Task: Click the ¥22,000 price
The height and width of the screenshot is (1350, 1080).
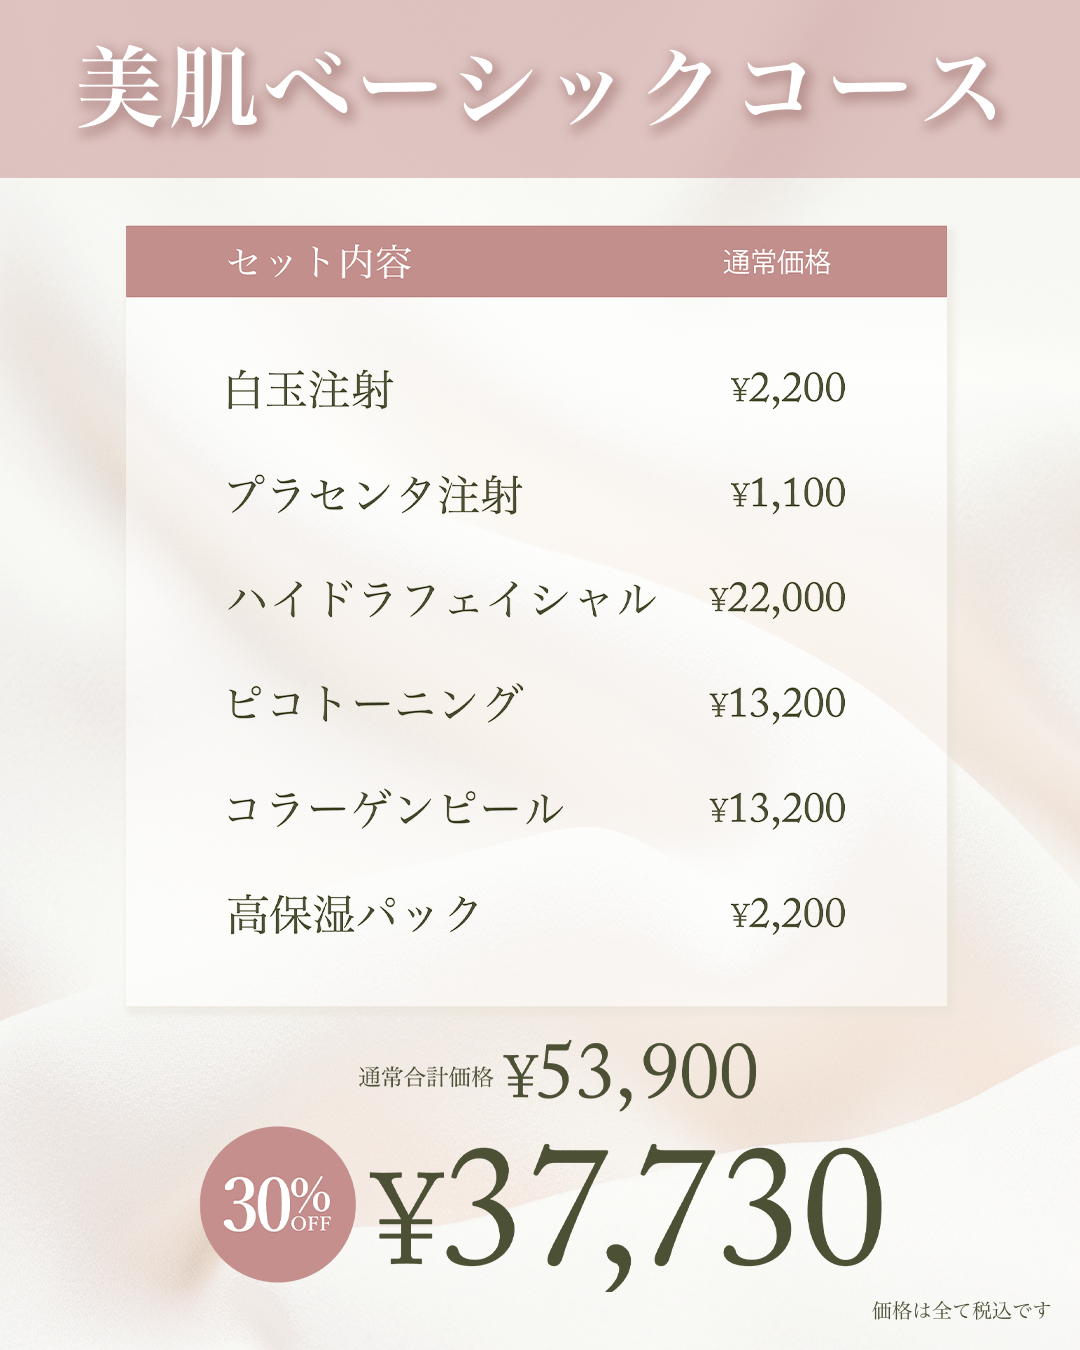Action: click(778, 598)
